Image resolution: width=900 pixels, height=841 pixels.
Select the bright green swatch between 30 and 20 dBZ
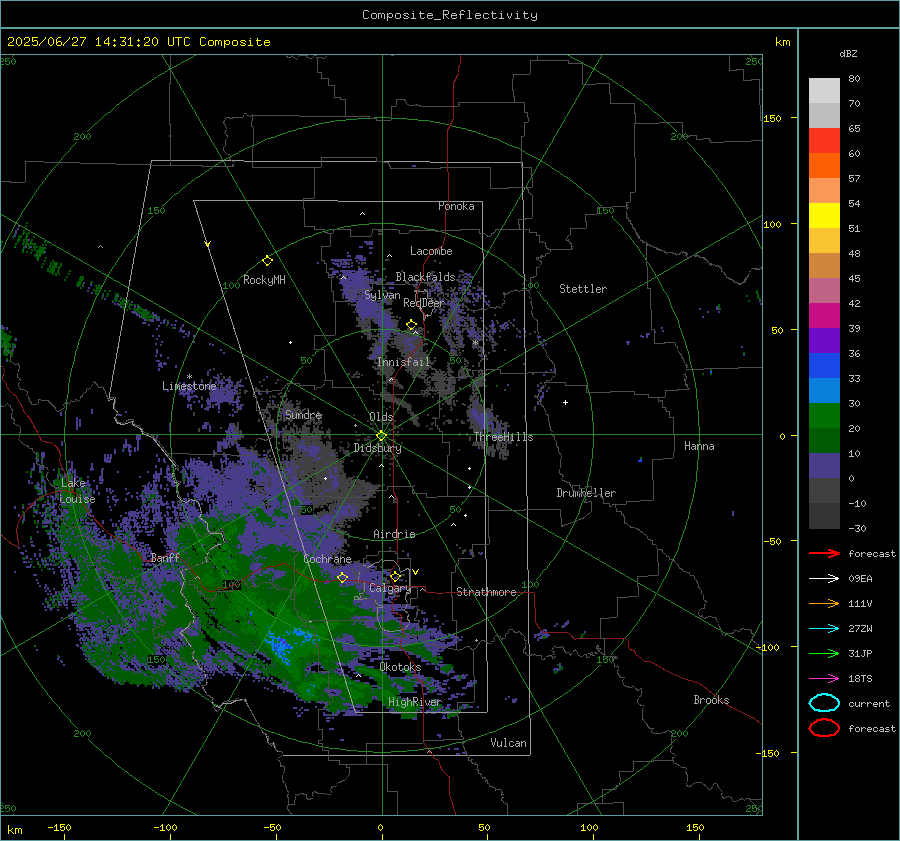(824, 416)
